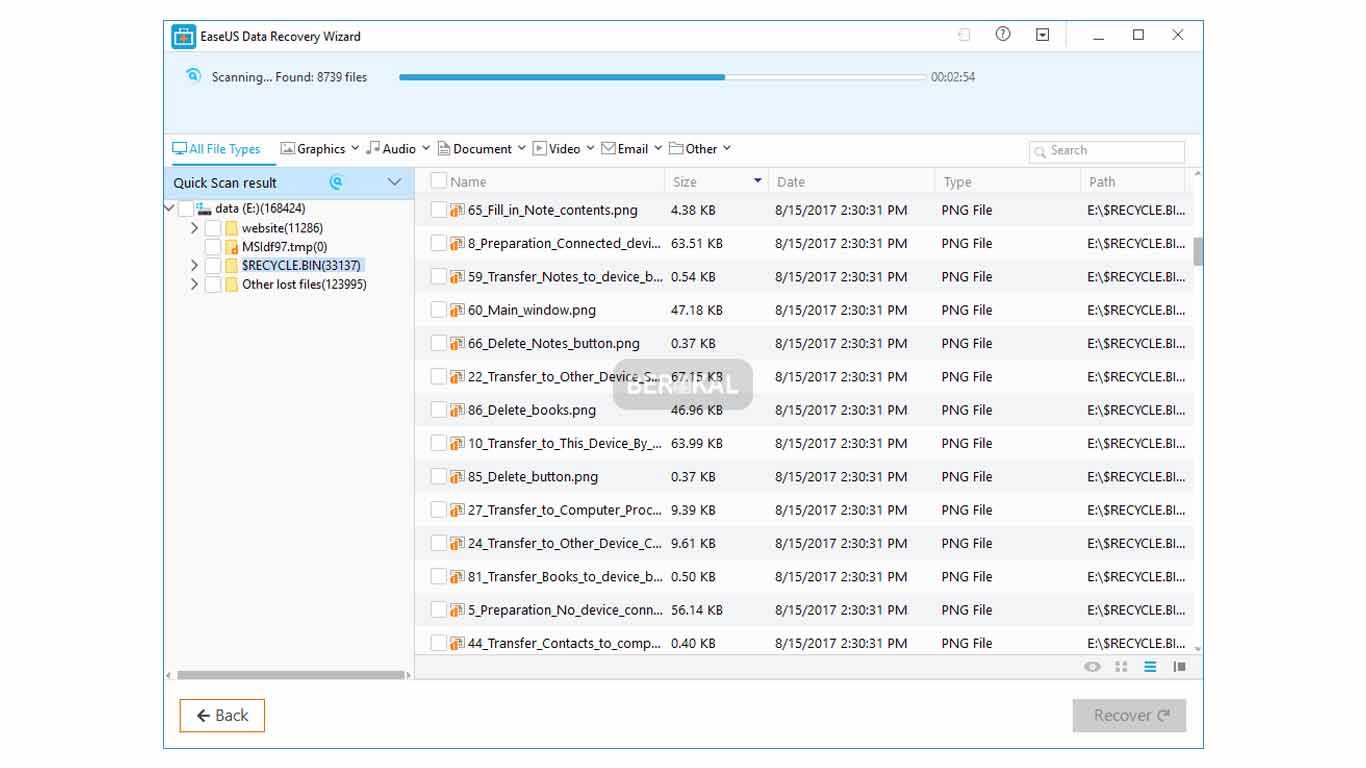
Task: Click the PNG icon of 86_Delete_books.png
Action: tap(457, 410)
